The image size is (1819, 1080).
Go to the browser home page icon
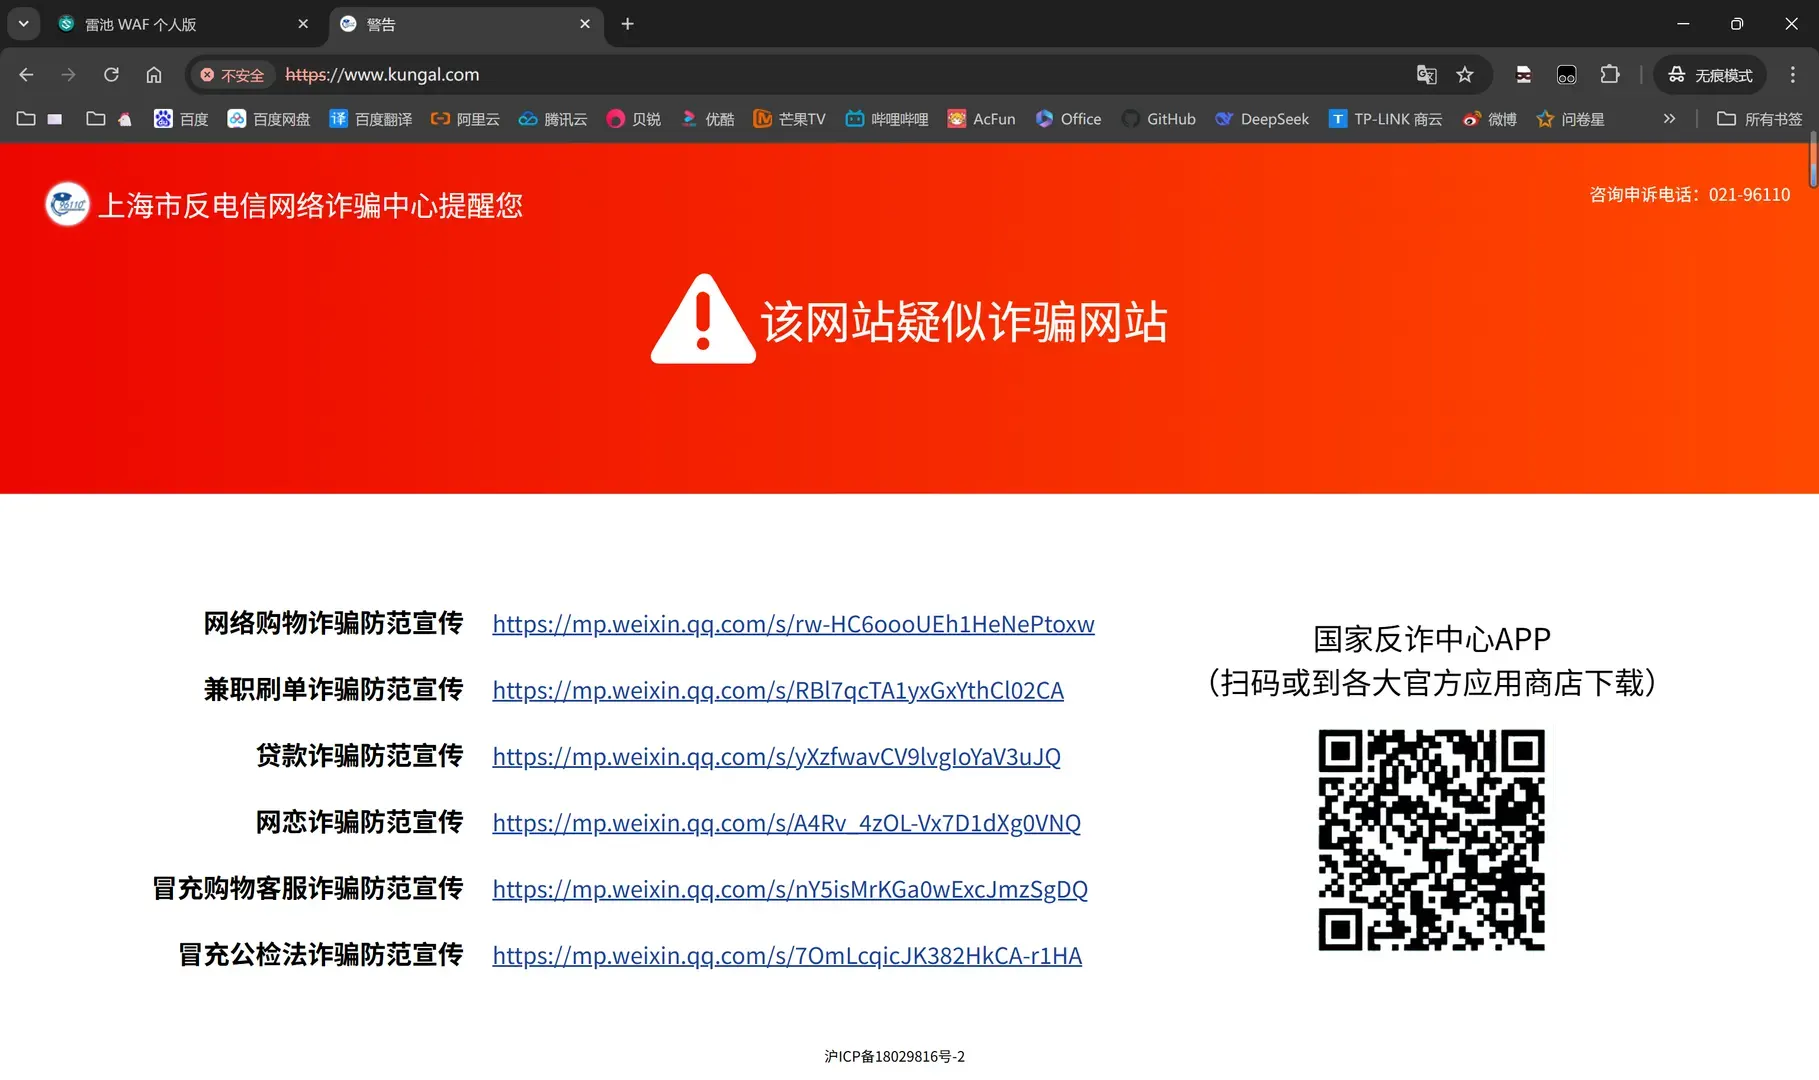point(154,75)
